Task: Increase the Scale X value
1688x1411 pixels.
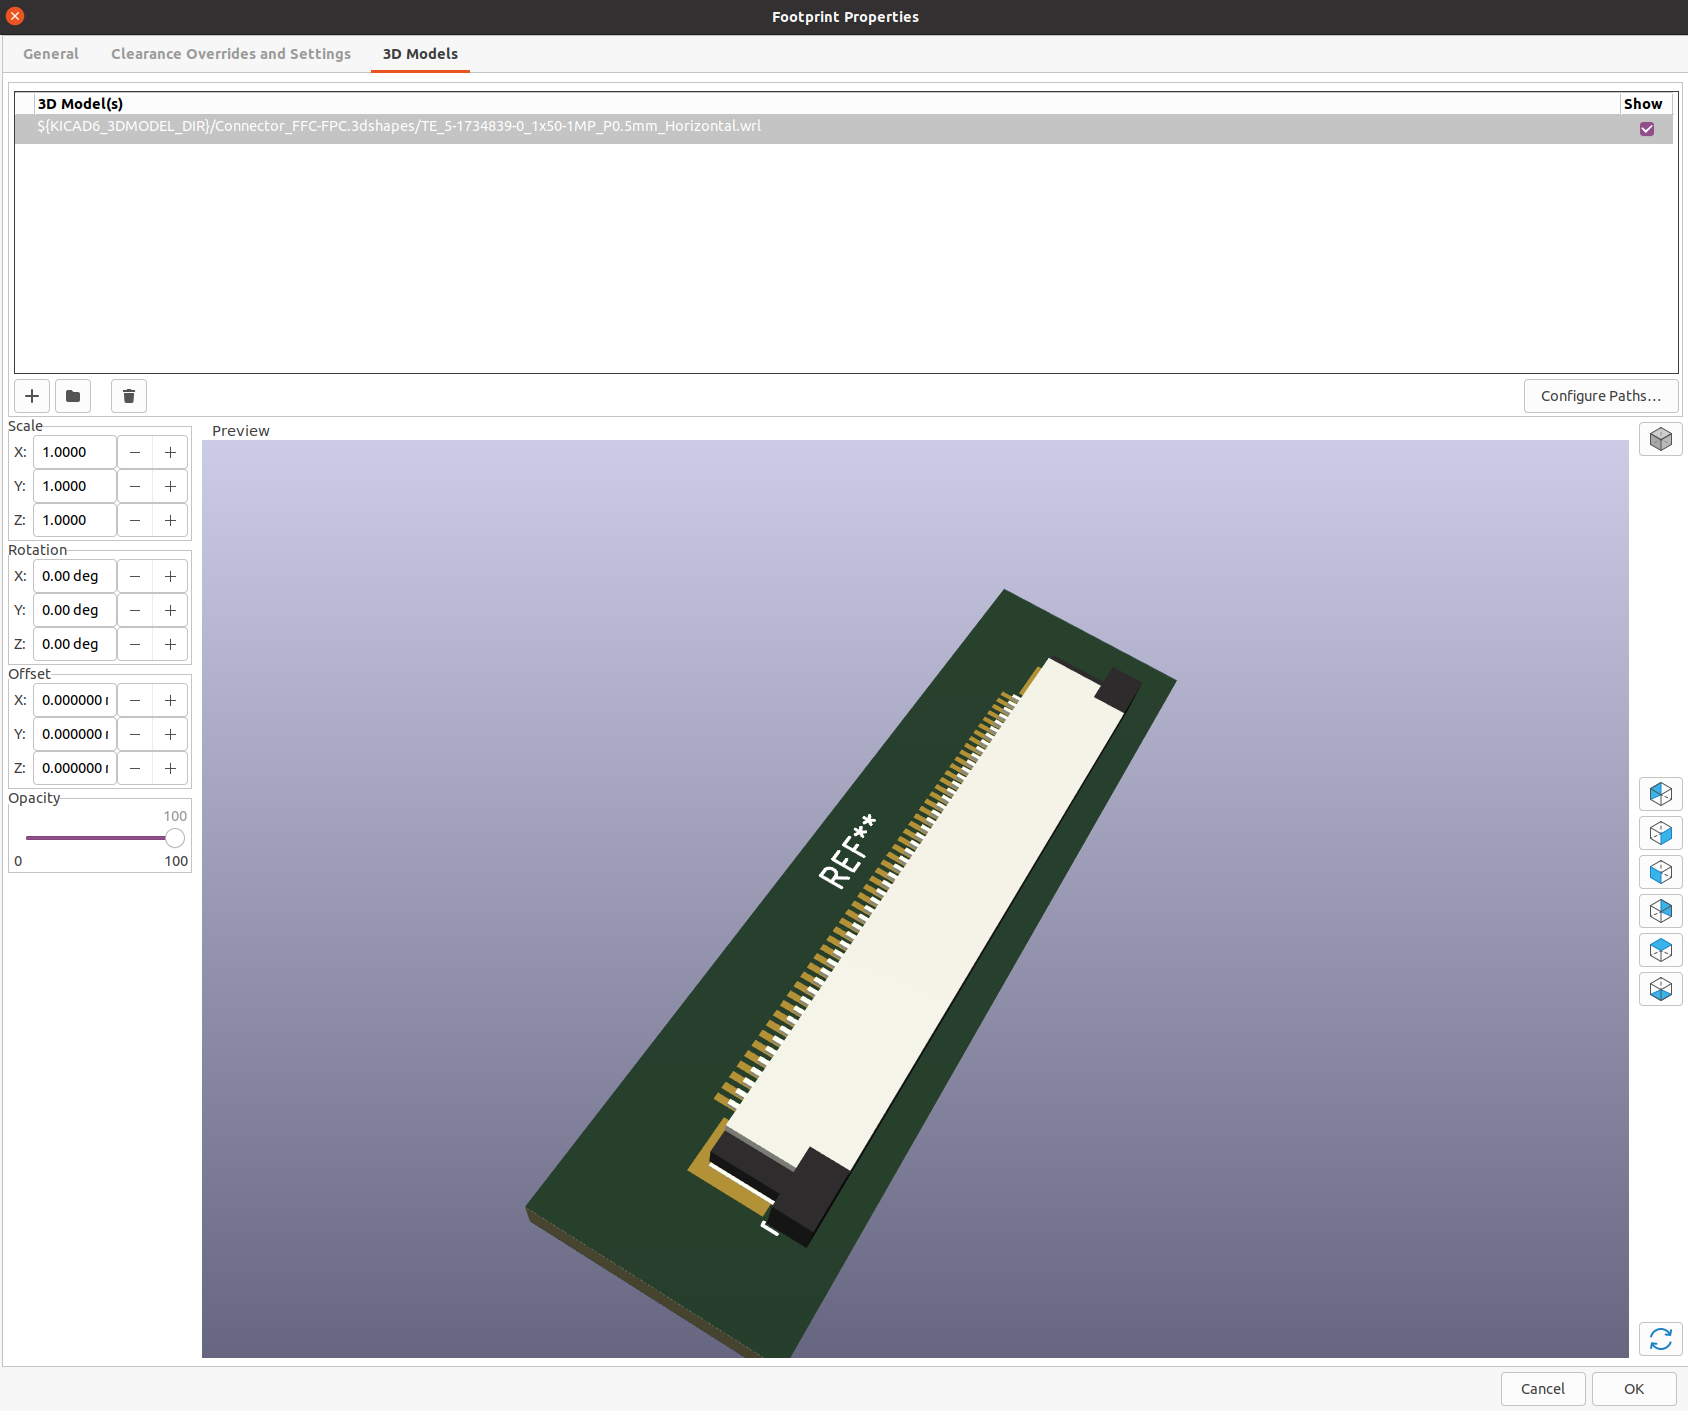Action: [x=171, y=452]
